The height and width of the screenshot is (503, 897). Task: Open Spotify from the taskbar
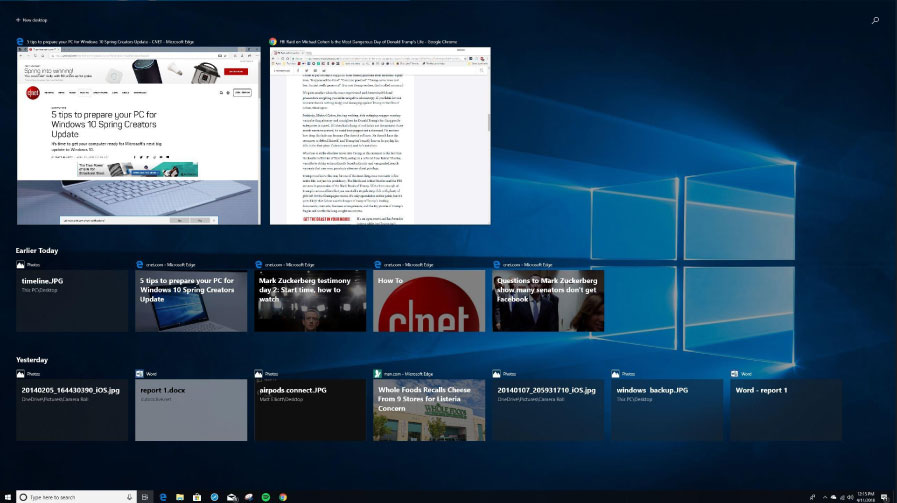point(266,496)
